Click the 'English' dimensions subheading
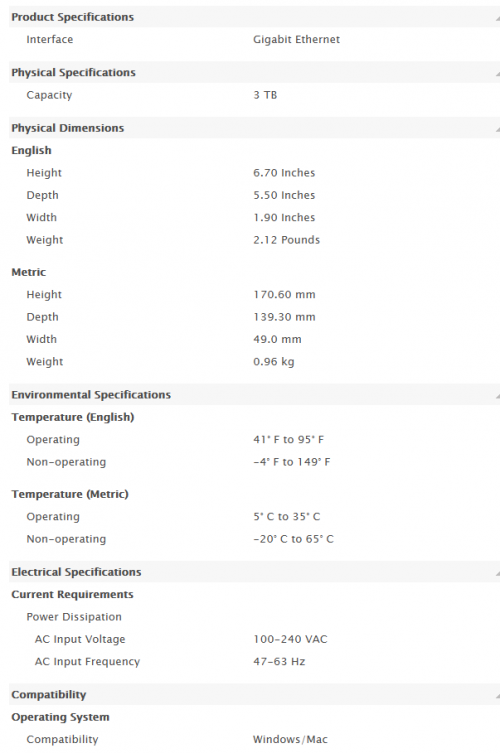 tap(31, 151)
